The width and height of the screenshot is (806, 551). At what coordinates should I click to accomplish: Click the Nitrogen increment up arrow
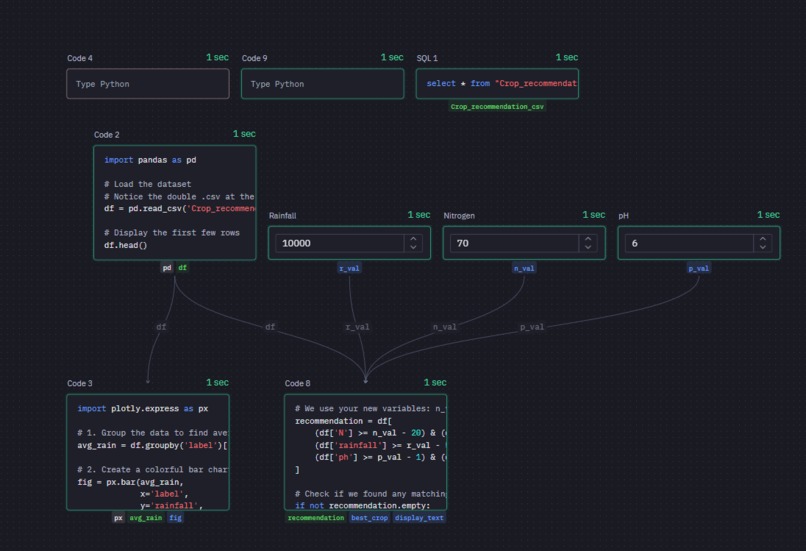pyautogui.click(x=588, y=239)
